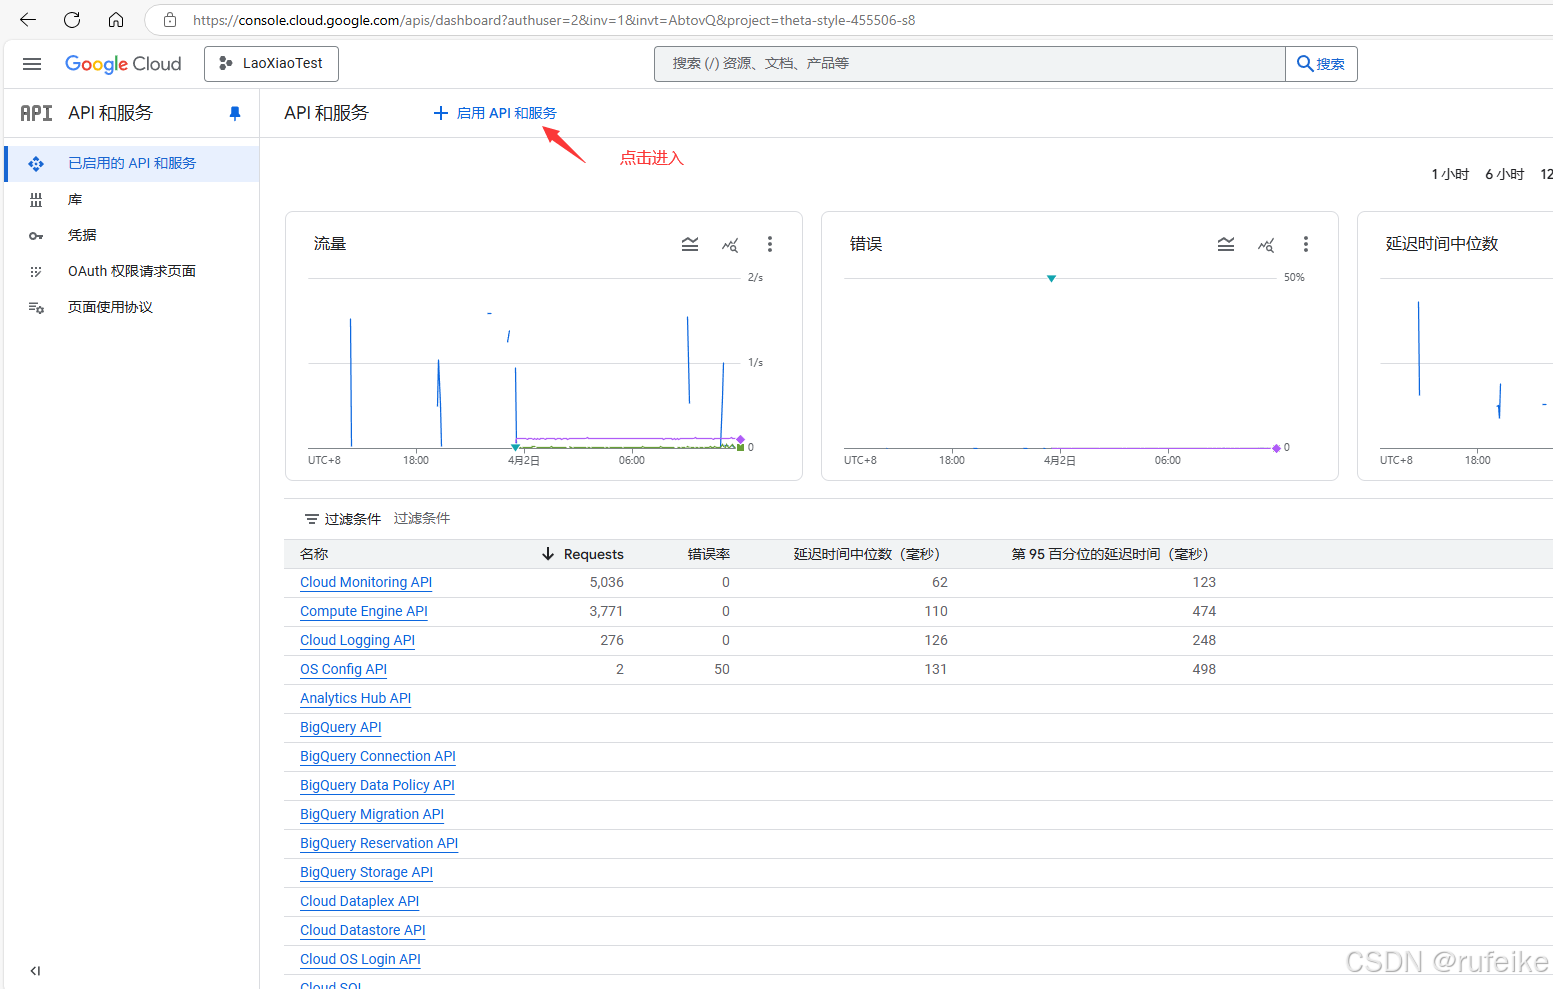Select the 6 小时 time range
This screenshot has width=1553, height=989.
click(x=1505, y=174)
